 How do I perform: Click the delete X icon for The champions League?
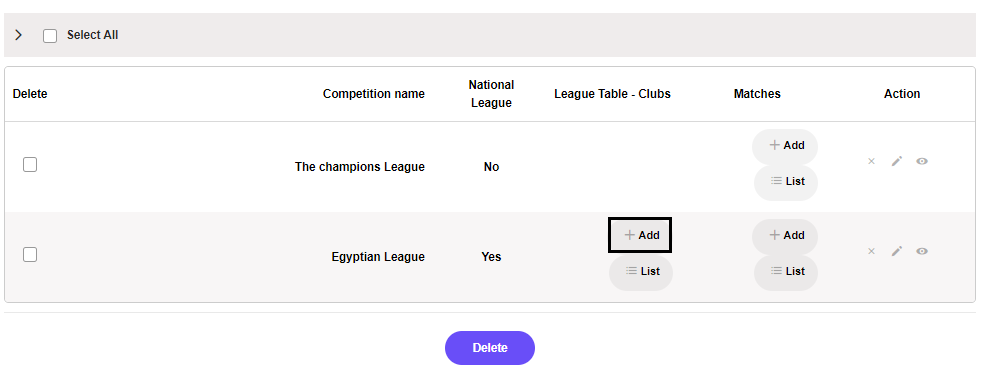871,162
